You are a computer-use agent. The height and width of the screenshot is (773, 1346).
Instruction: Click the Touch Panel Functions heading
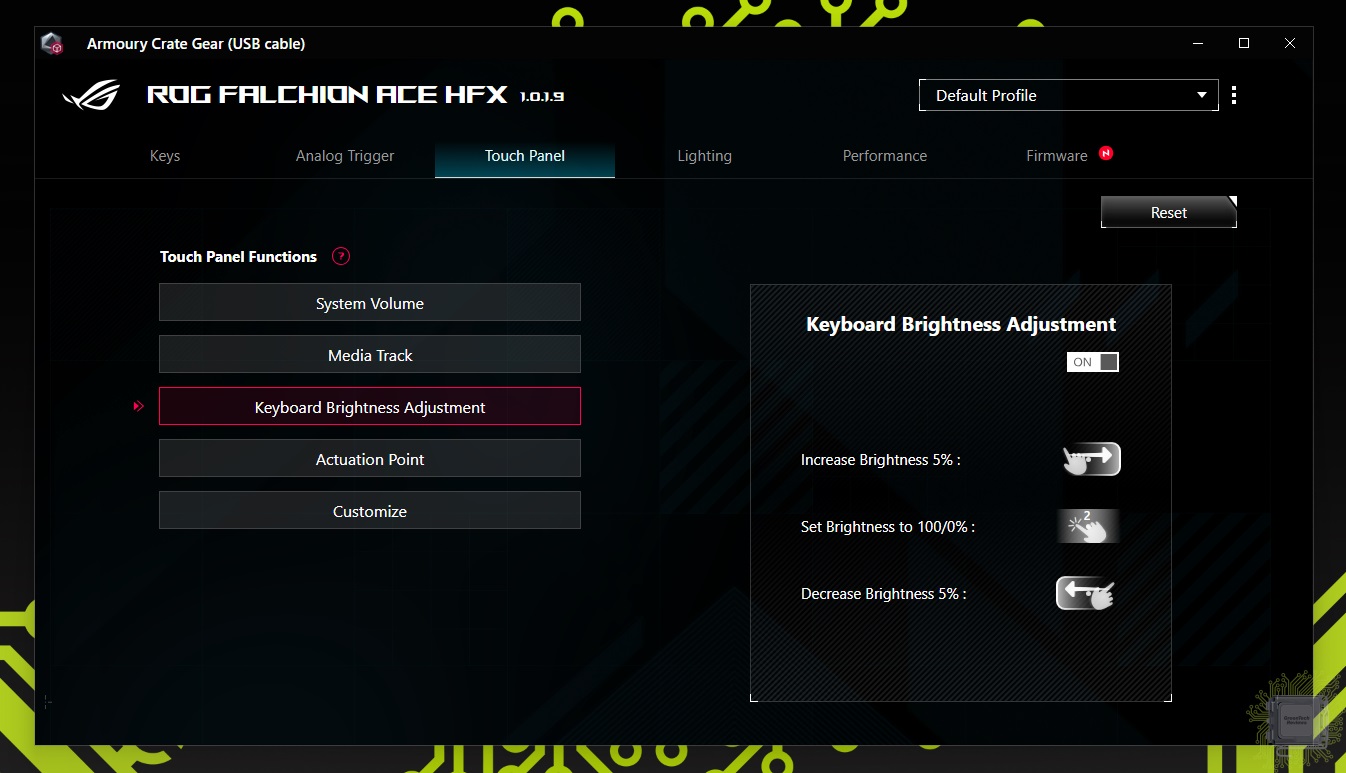(238, 257)
